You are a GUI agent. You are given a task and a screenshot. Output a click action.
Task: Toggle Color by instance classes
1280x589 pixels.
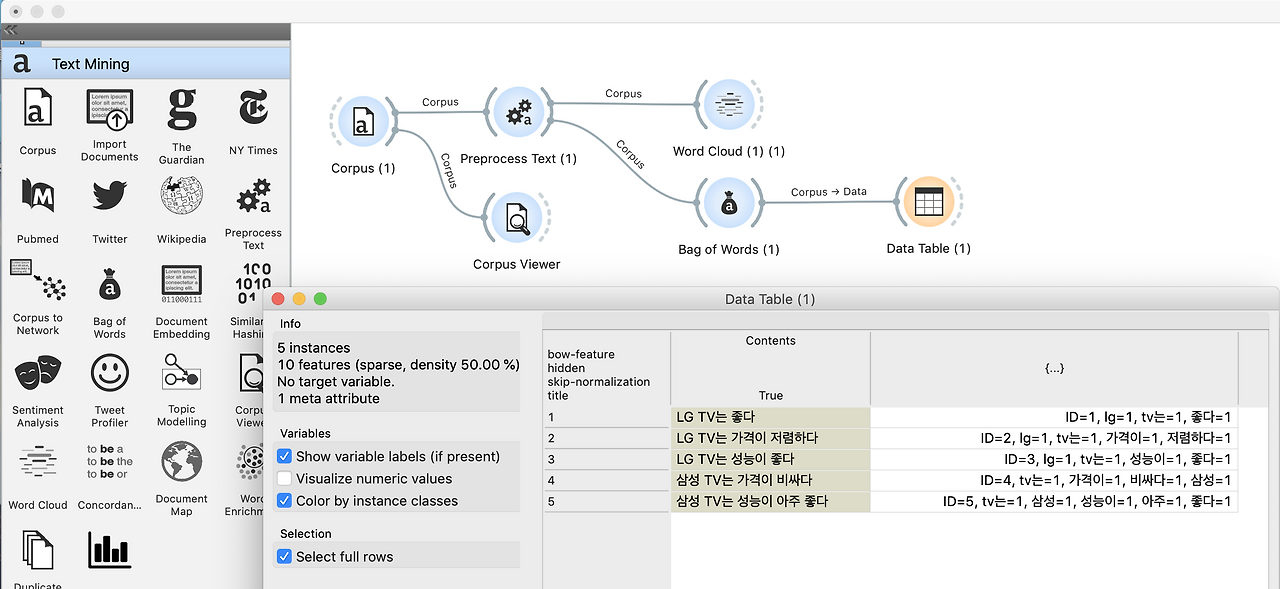(x=284, y=501)
